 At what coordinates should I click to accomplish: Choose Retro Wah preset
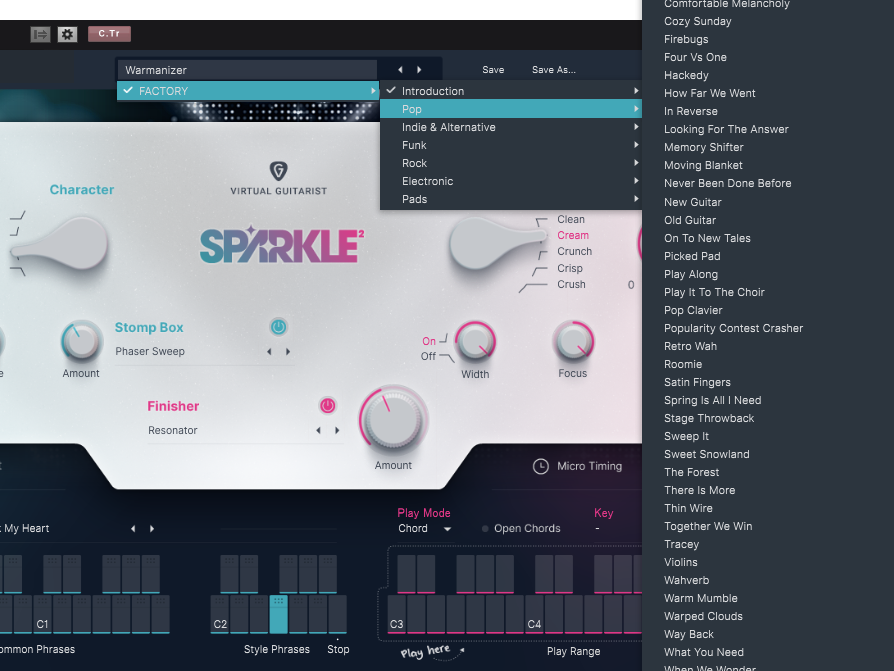(x=690, y=346)
